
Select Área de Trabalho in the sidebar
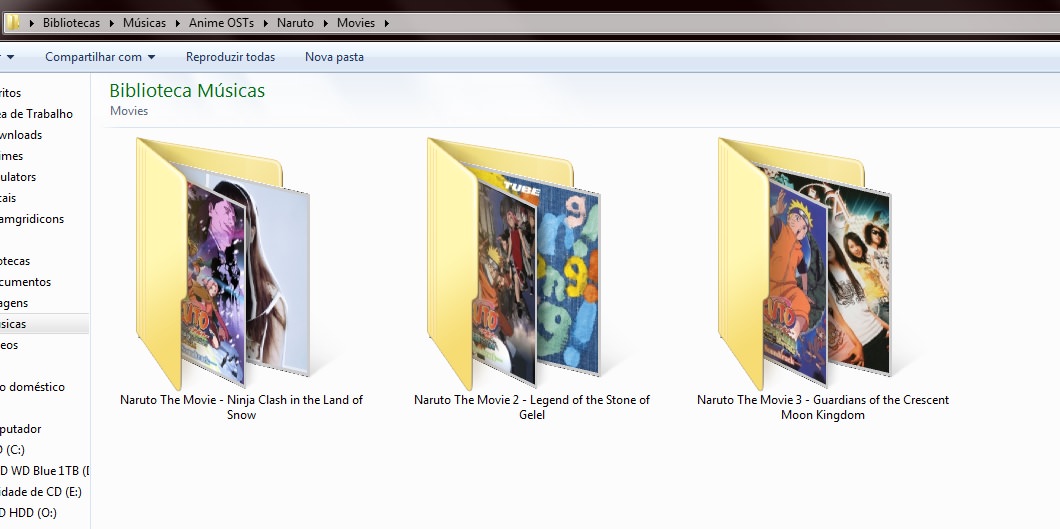click(37, 114)
